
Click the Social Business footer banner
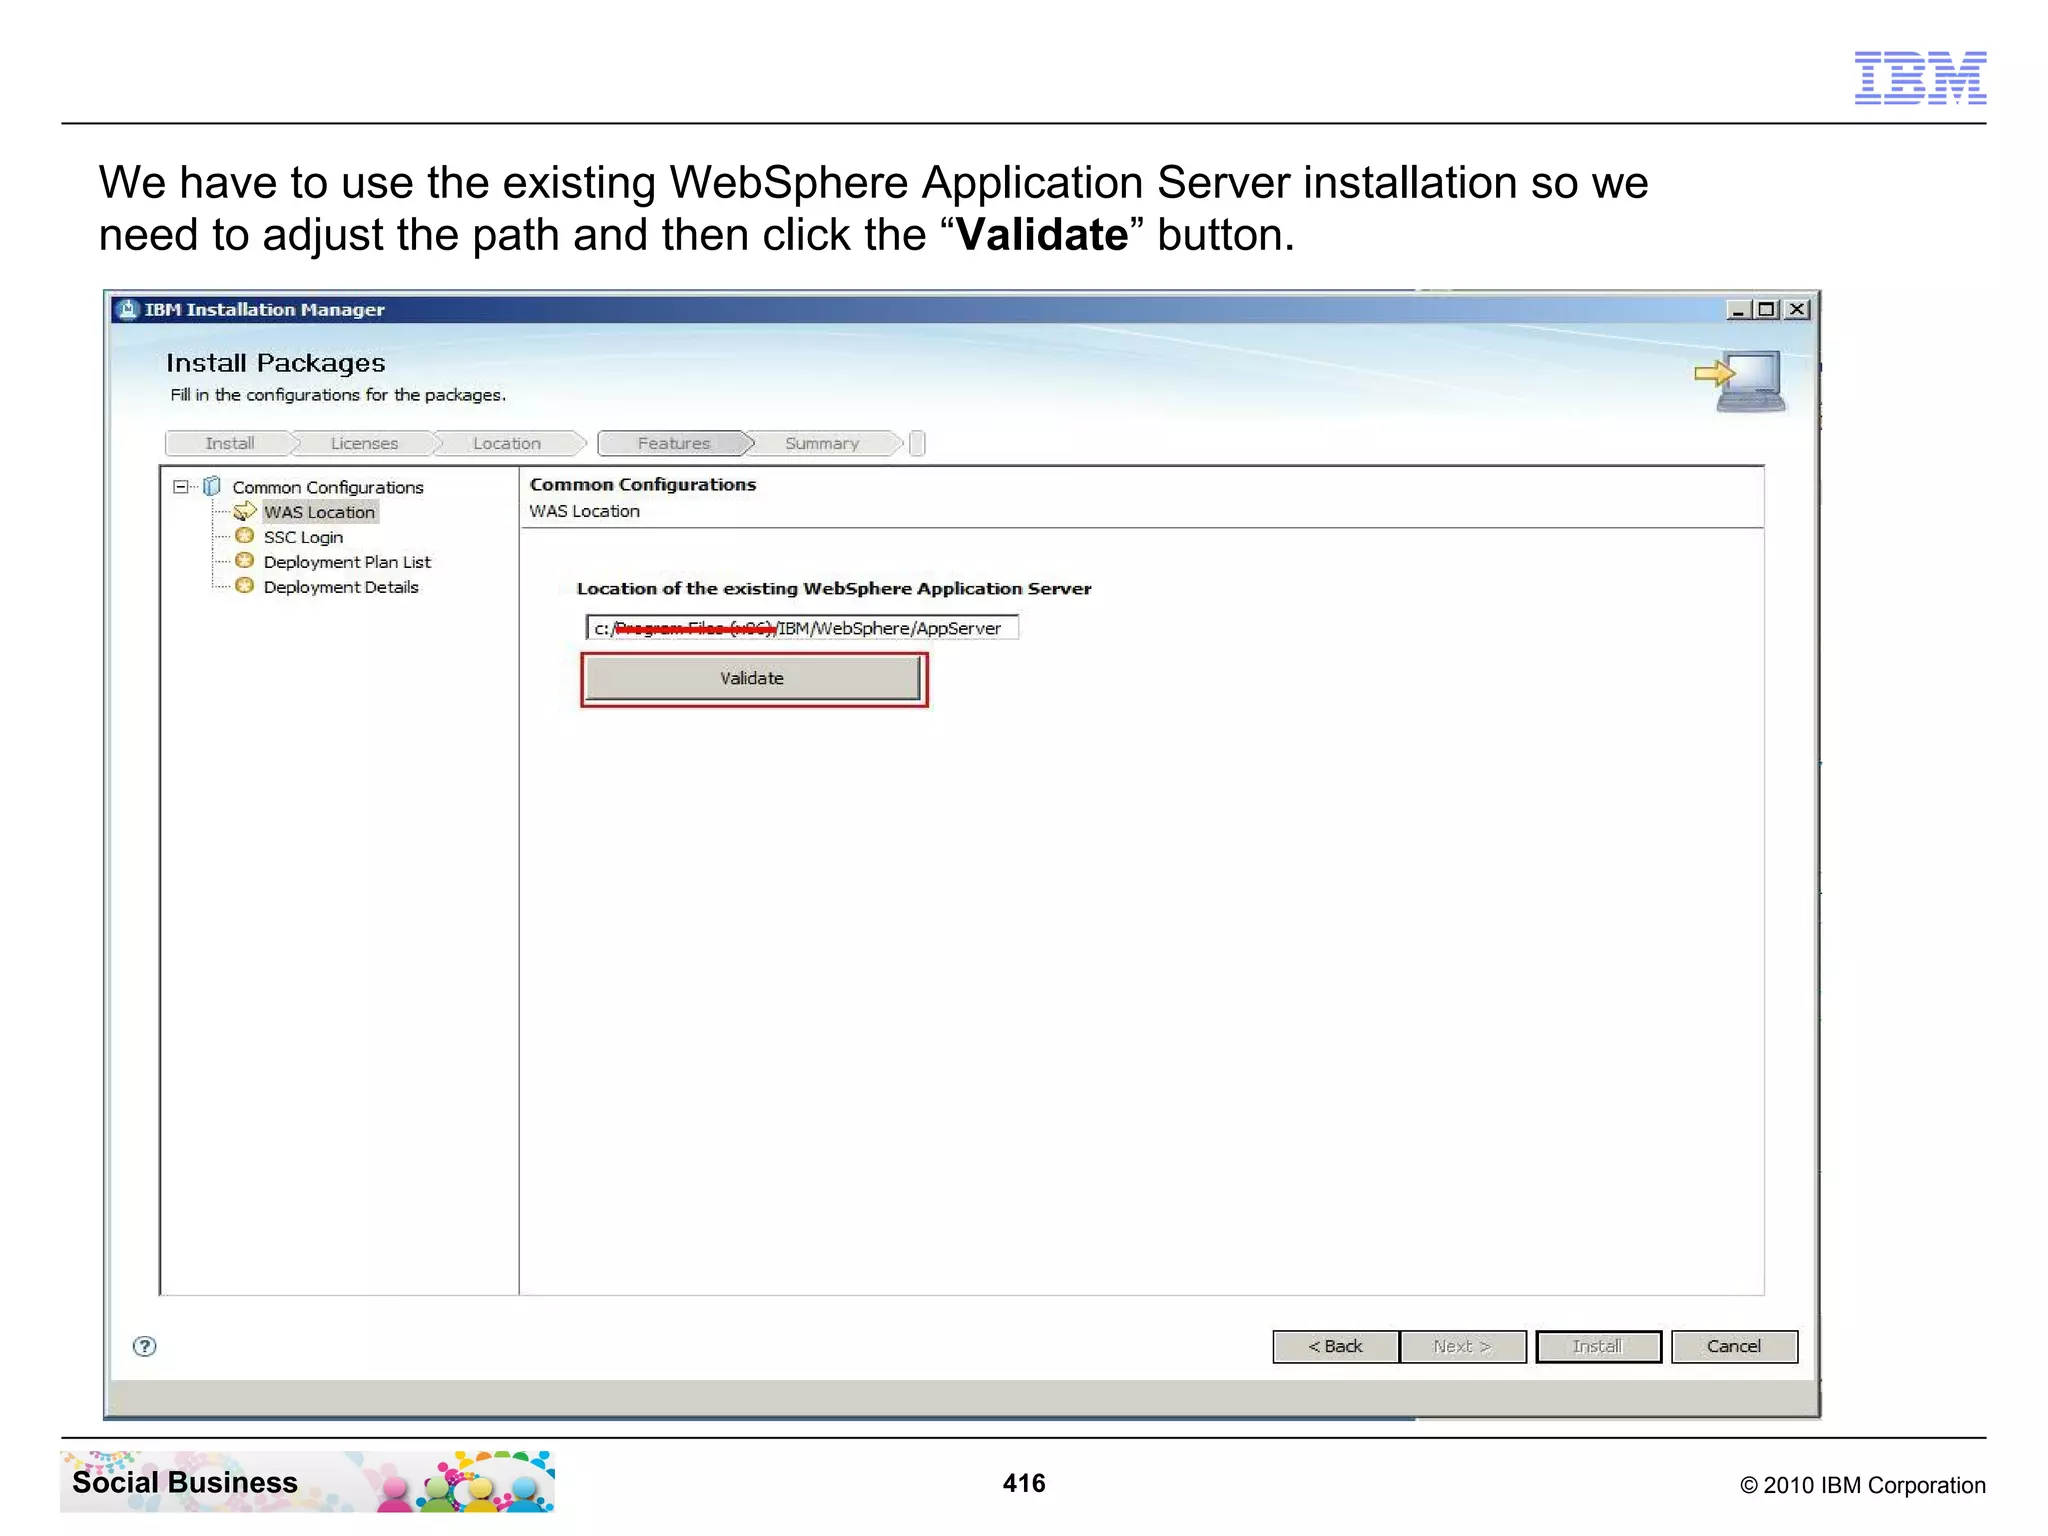click(x=307, y=1481)
